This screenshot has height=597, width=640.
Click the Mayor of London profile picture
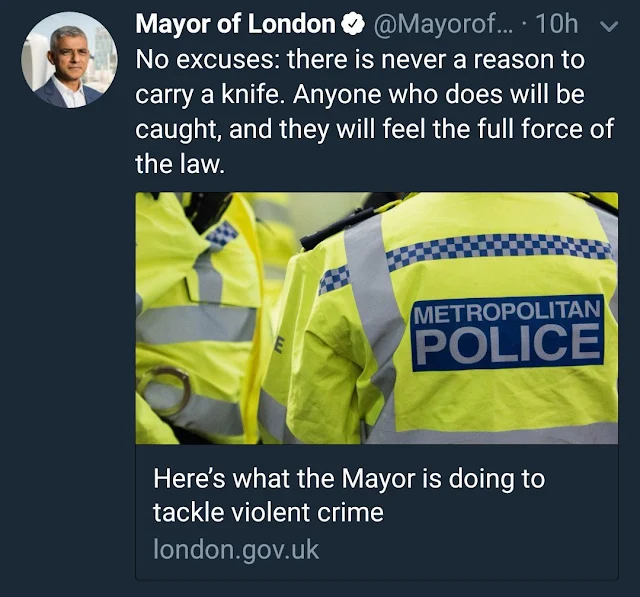[x=68, y=60]
